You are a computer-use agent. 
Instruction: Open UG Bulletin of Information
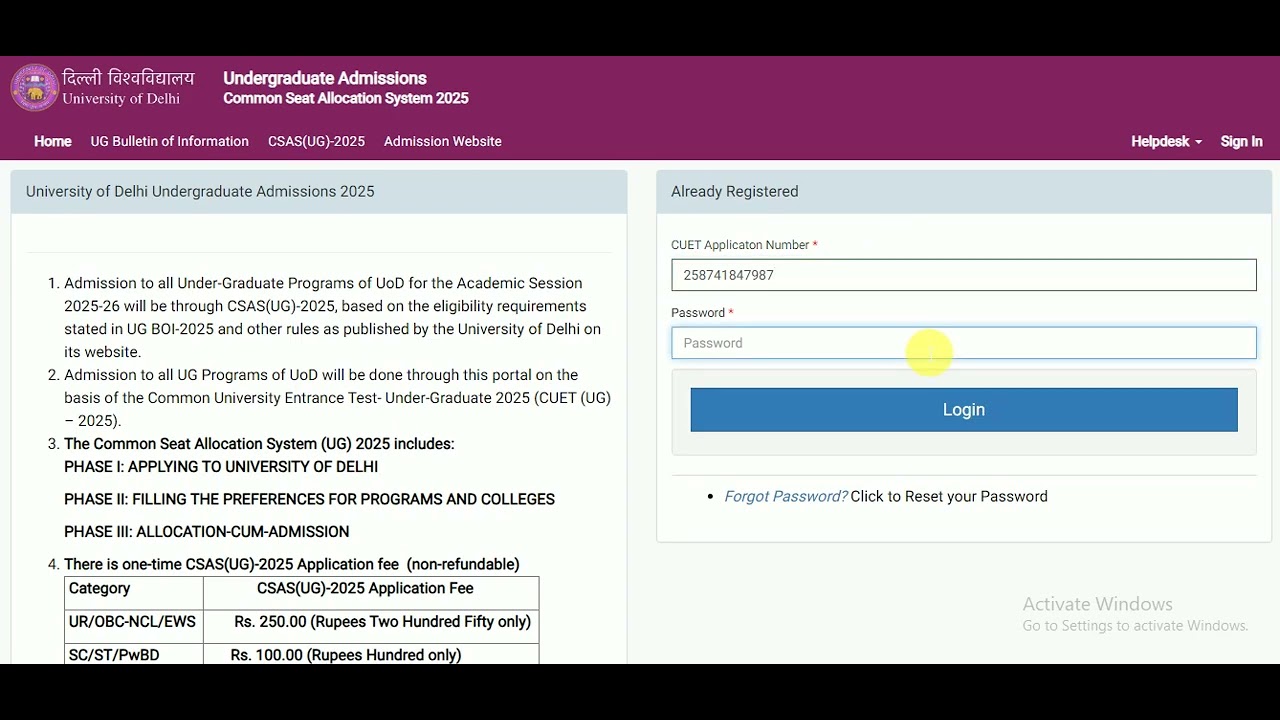click(170, 142)
